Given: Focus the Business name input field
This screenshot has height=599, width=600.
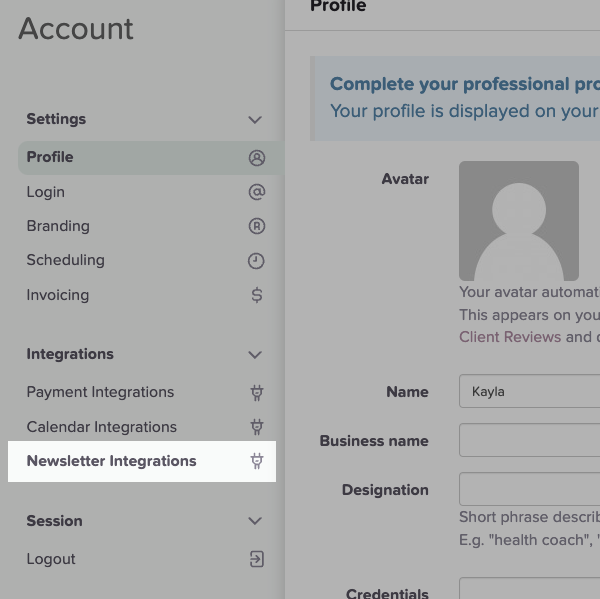Looking at the screenshot, I should coord(530,441).
